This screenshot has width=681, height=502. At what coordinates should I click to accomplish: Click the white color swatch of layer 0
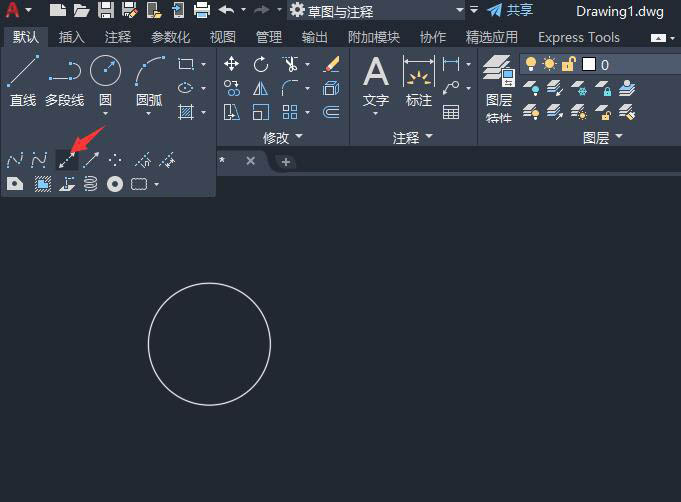pyautogui.click(x=589, y=64)
